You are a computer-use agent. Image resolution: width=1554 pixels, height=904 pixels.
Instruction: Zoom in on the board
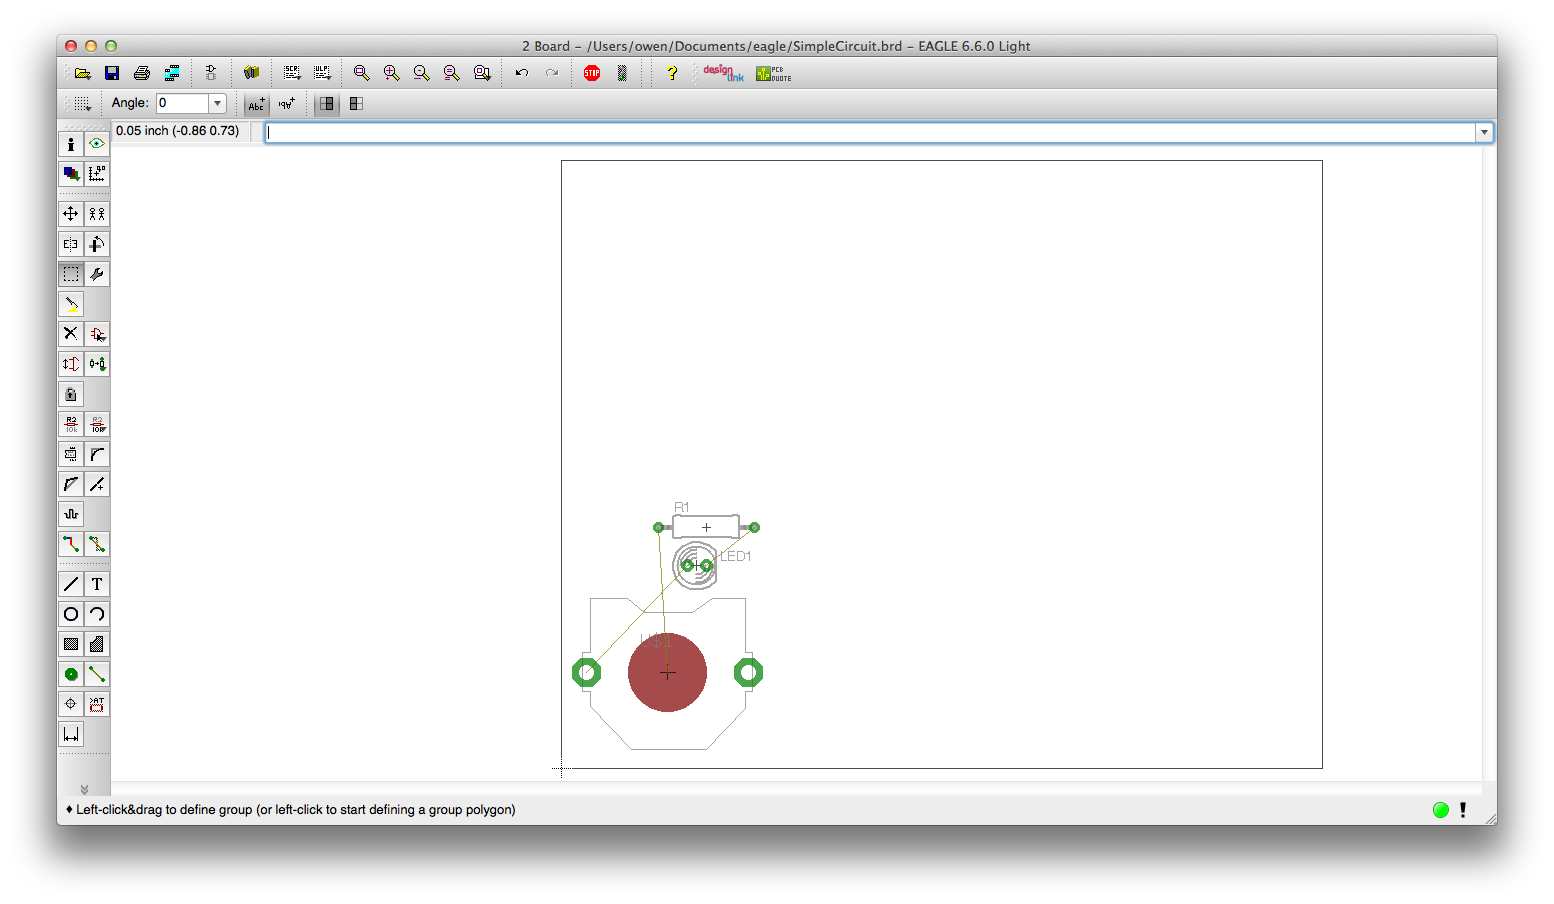392,73
